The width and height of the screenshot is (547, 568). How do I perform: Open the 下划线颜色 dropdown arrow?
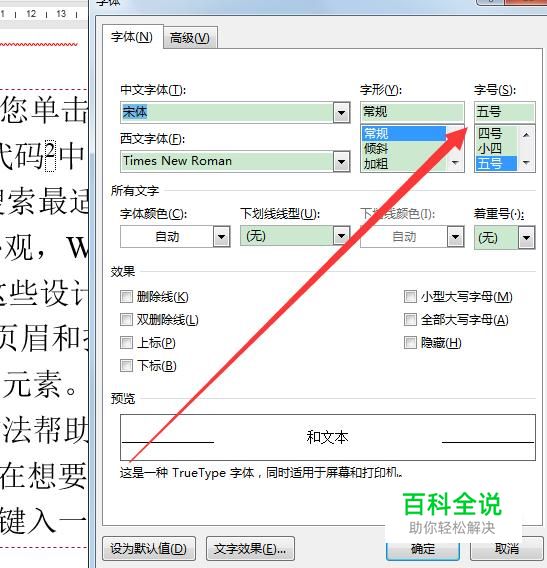pyautogui.click(x=455, y=238)
